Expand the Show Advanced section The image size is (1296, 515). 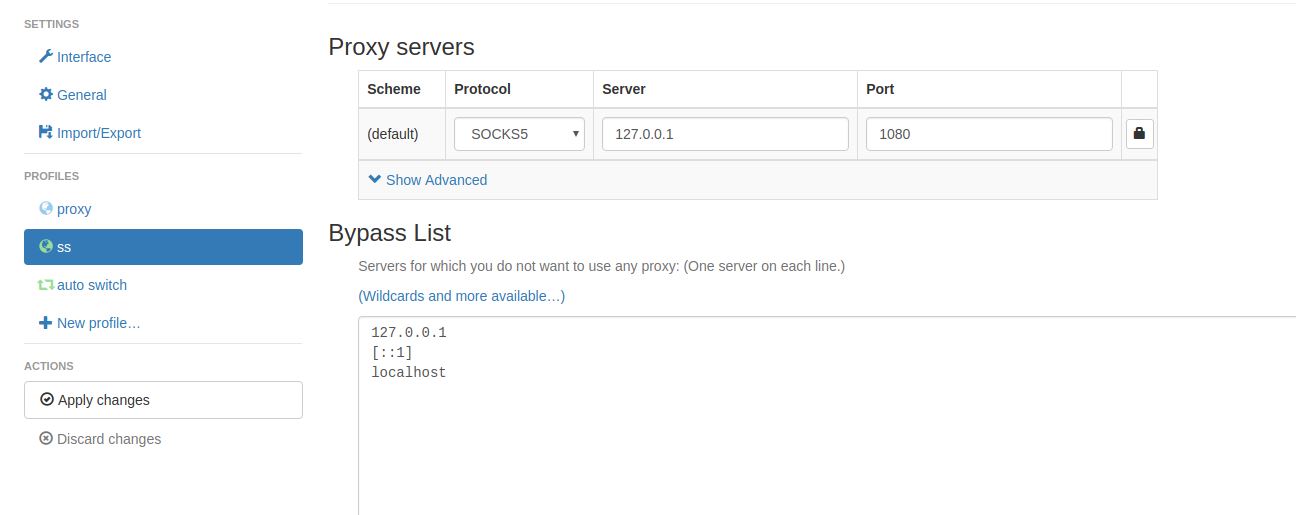click(x=436, y=180)
